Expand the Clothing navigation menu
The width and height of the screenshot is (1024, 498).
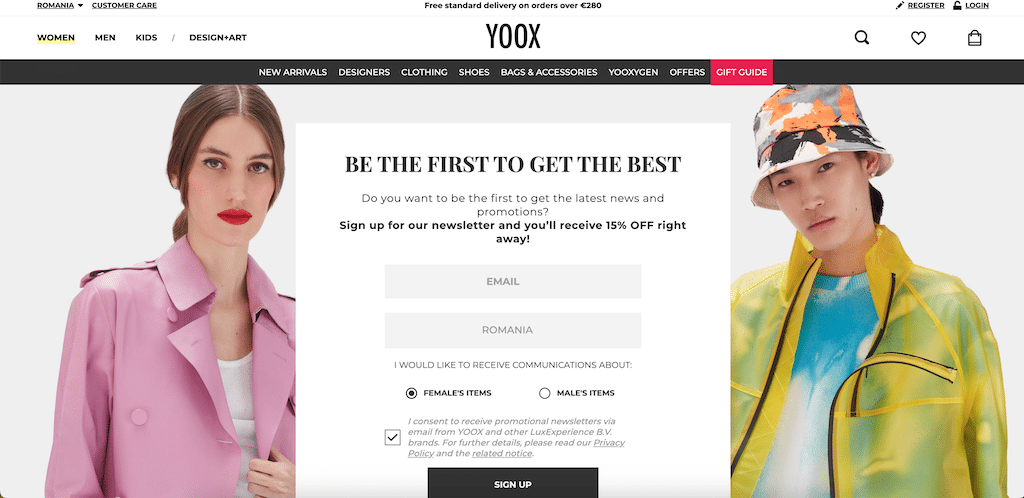click(x=424, y=72)
